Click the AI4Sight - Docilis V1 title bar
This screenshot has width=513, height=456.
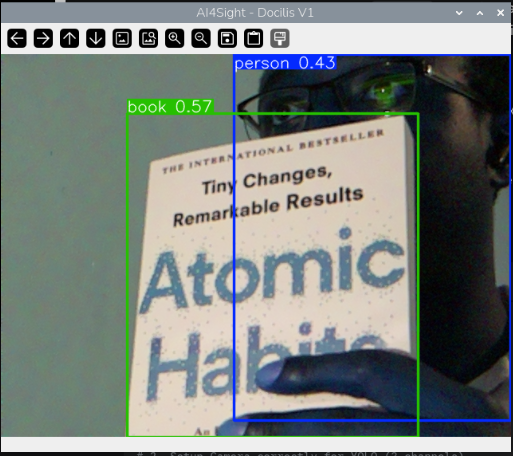(255, 13)
